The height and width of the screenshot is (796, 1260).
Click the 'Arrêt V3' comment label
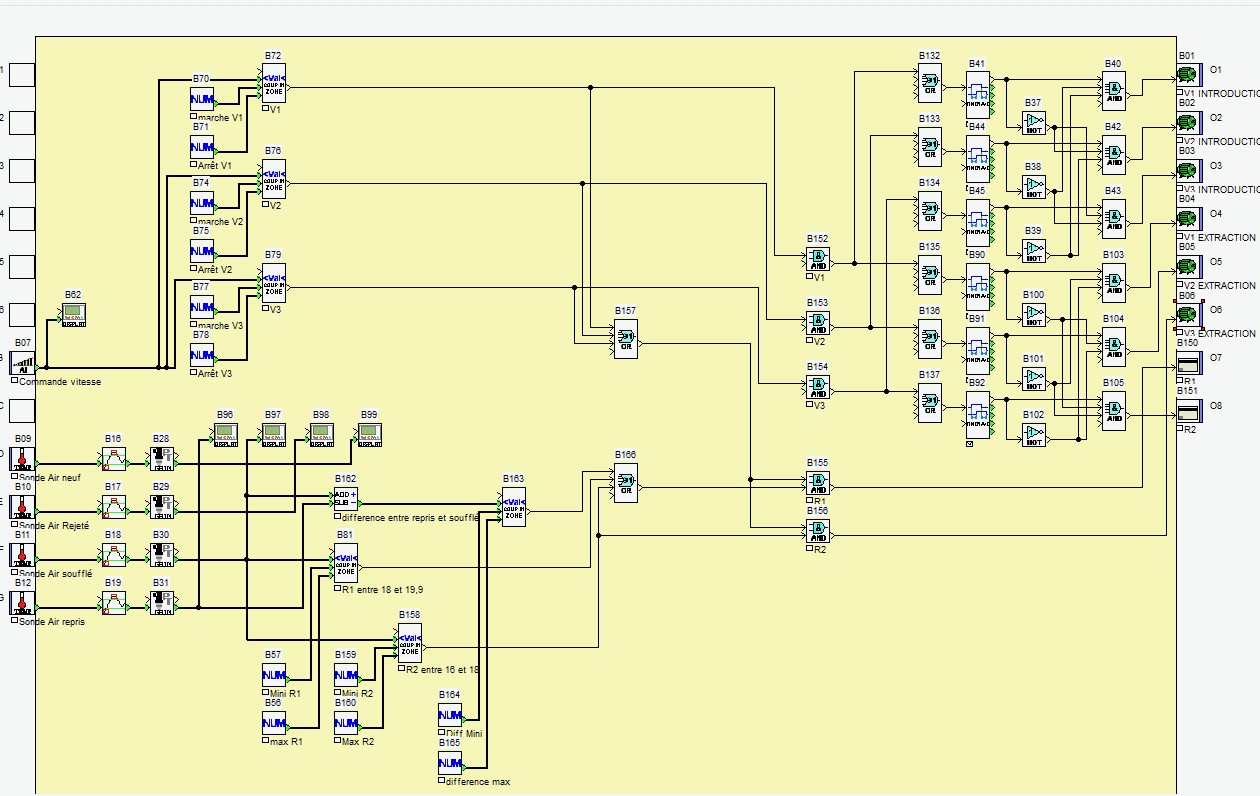(x=215, y=373)
